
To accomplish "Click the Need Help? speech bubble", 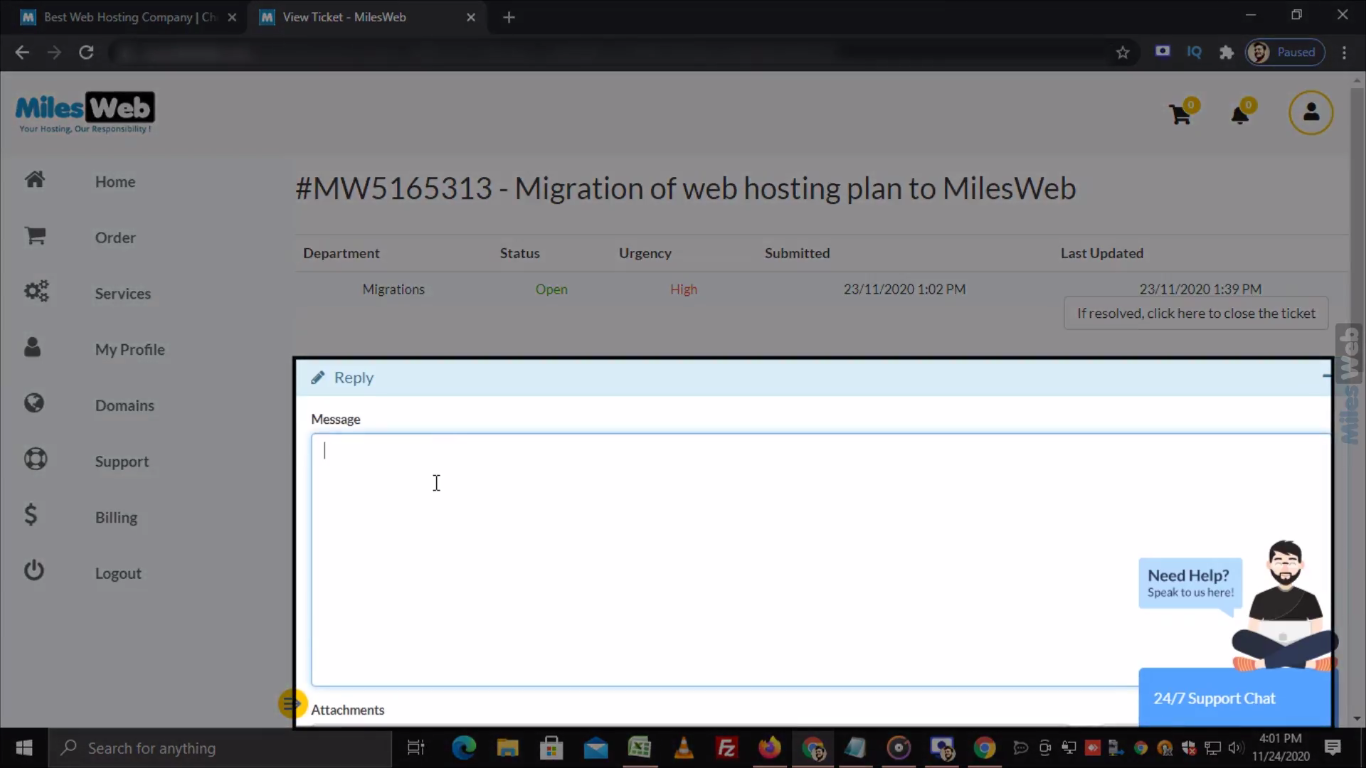I will (1190, 583).
